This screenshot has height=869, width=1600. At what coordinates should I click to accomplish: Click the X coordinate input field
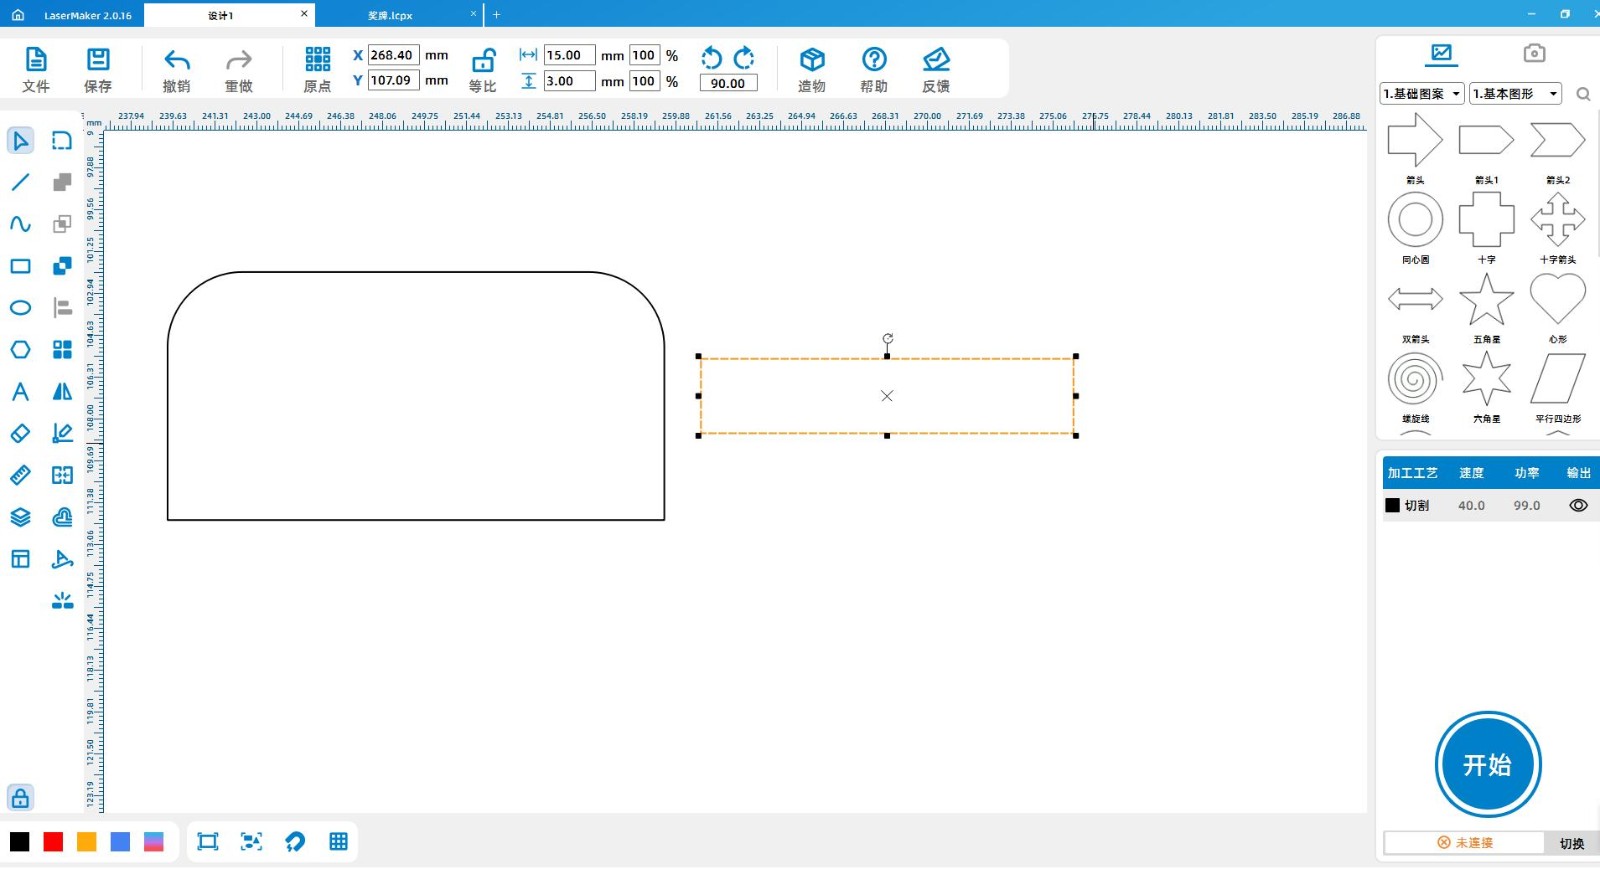[x=393, y=56]
